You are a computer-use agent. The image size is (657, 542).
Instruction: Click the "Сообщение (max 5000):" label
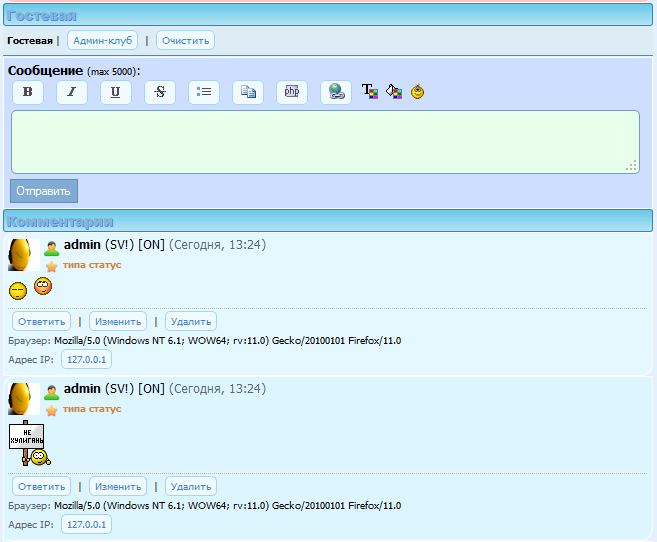tap(74, 70)
